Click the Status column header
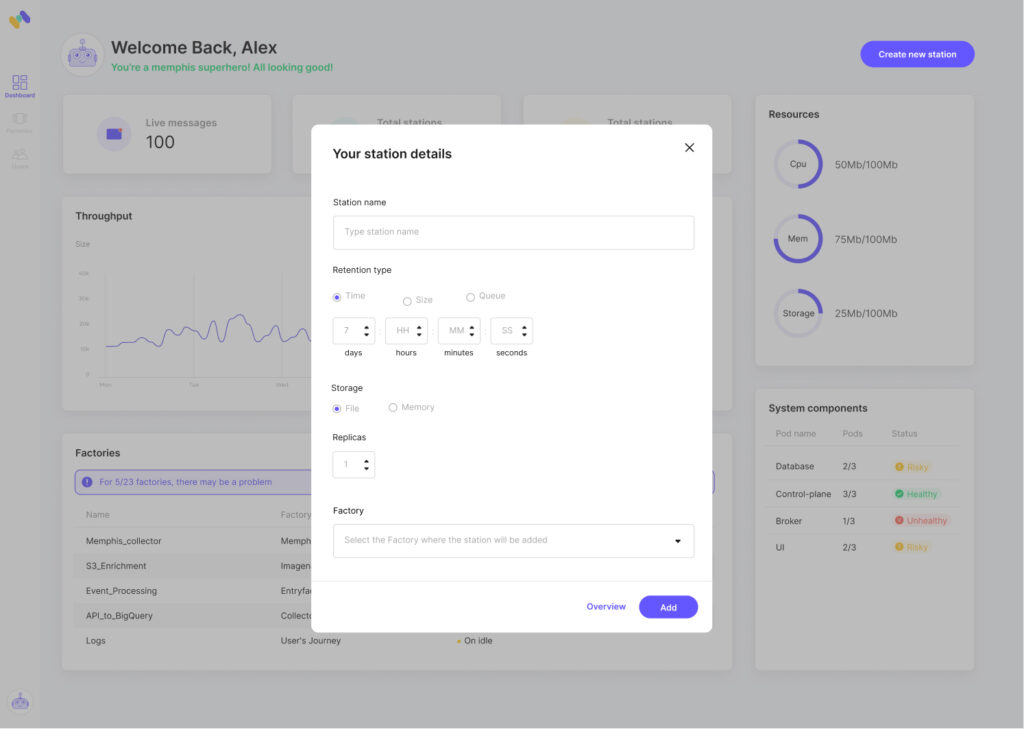This screenshot has height=729, width=1024. [904, 434]
